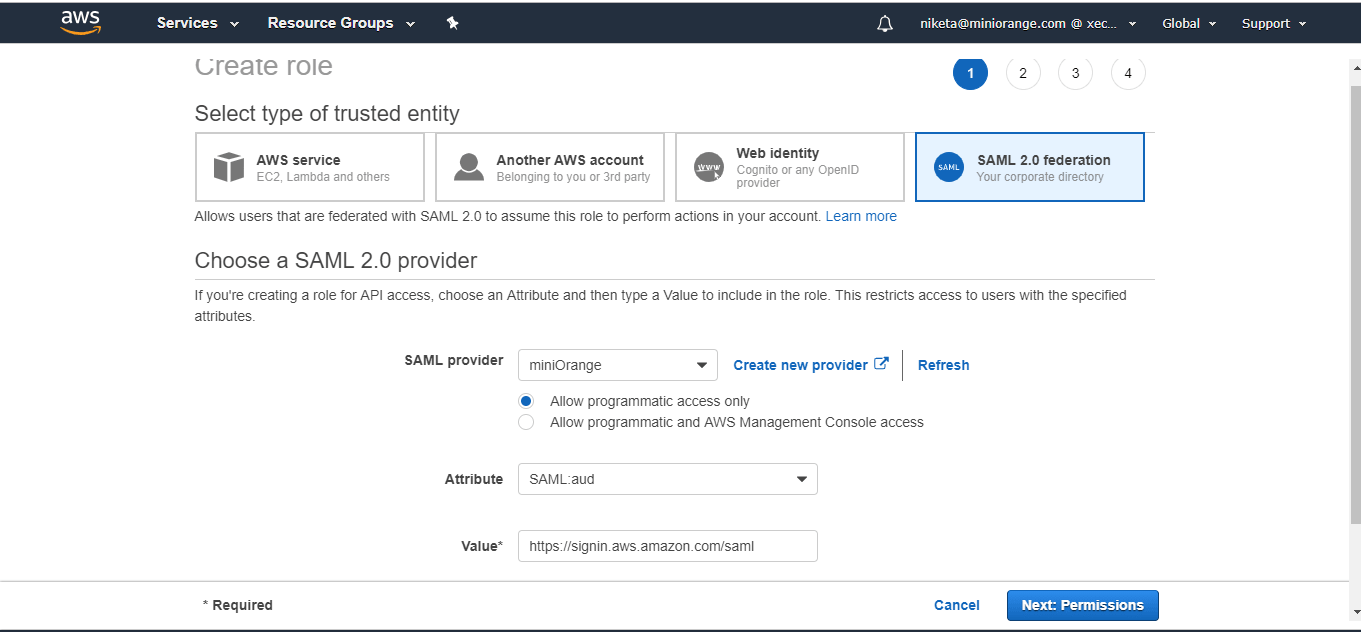Click the Next: Permissions button
The height and width of the screenshot is (632, 1361).
click(x=1082, y=605)
